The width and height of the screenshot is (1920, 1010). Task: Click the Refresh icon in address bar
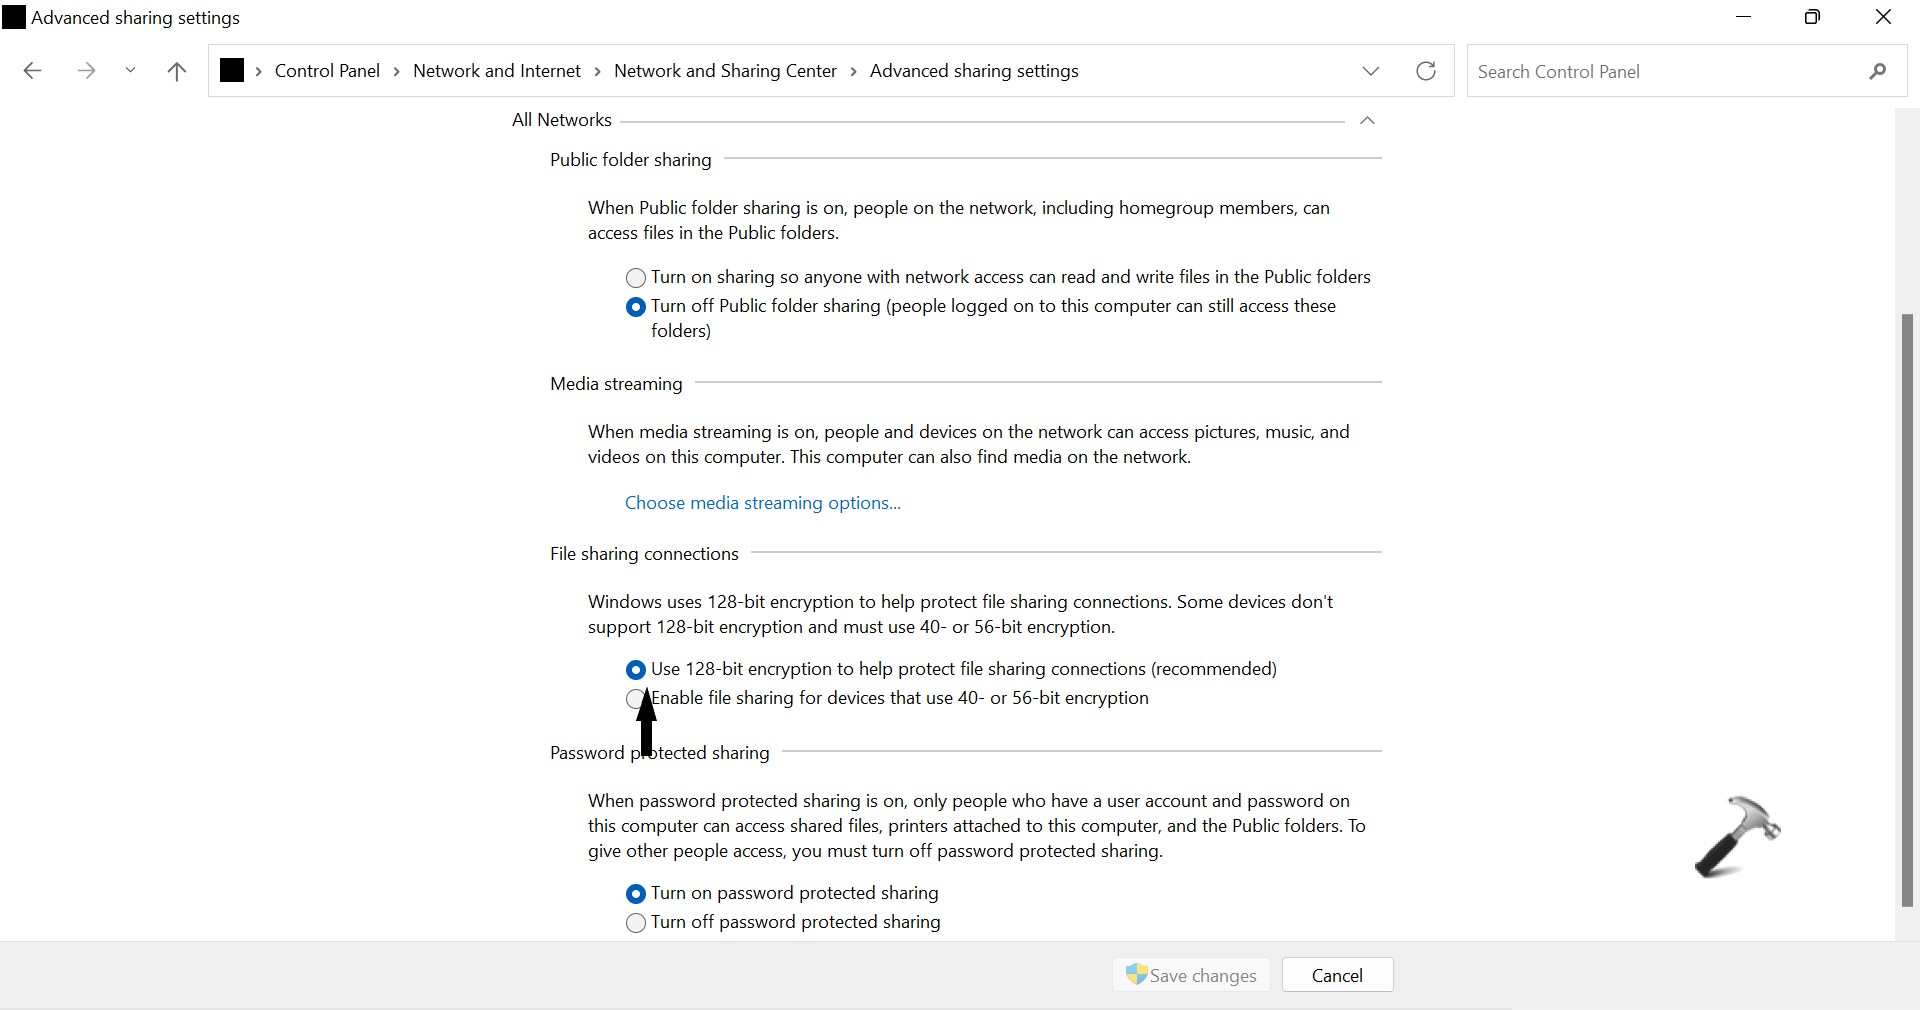point(1426,71)
